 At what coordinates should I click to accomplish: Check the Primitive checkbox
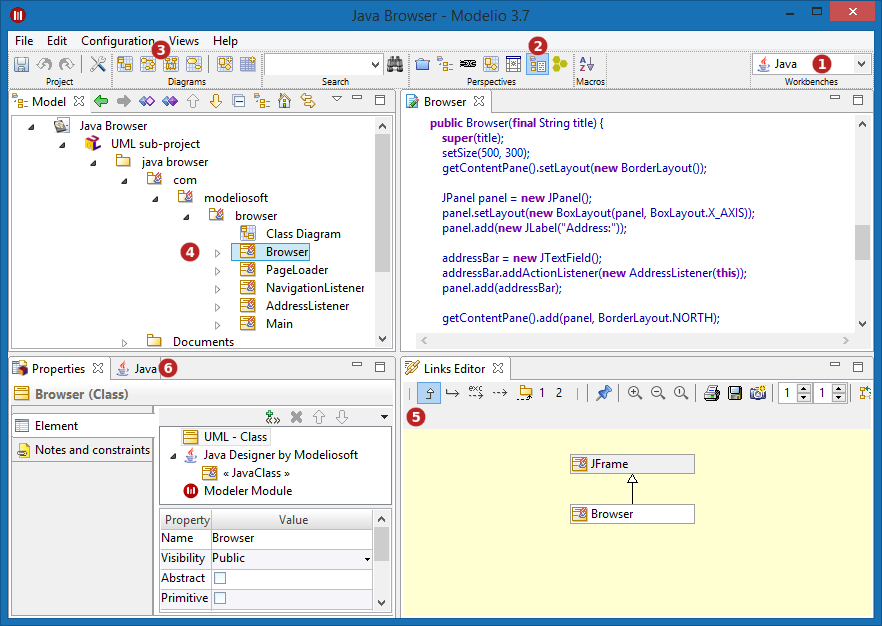click(x=220, y=597)
